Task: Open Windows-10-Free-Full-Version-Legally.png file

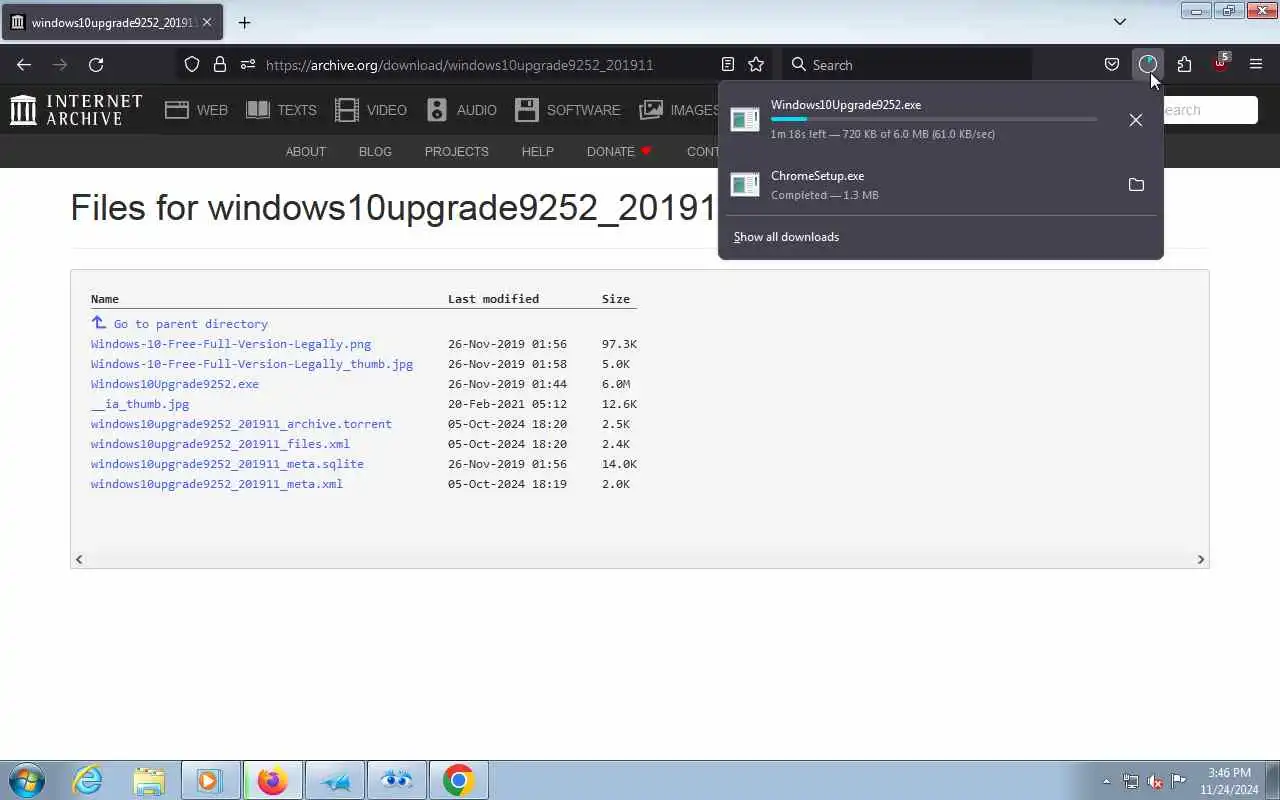Action: tap(231, 344)
